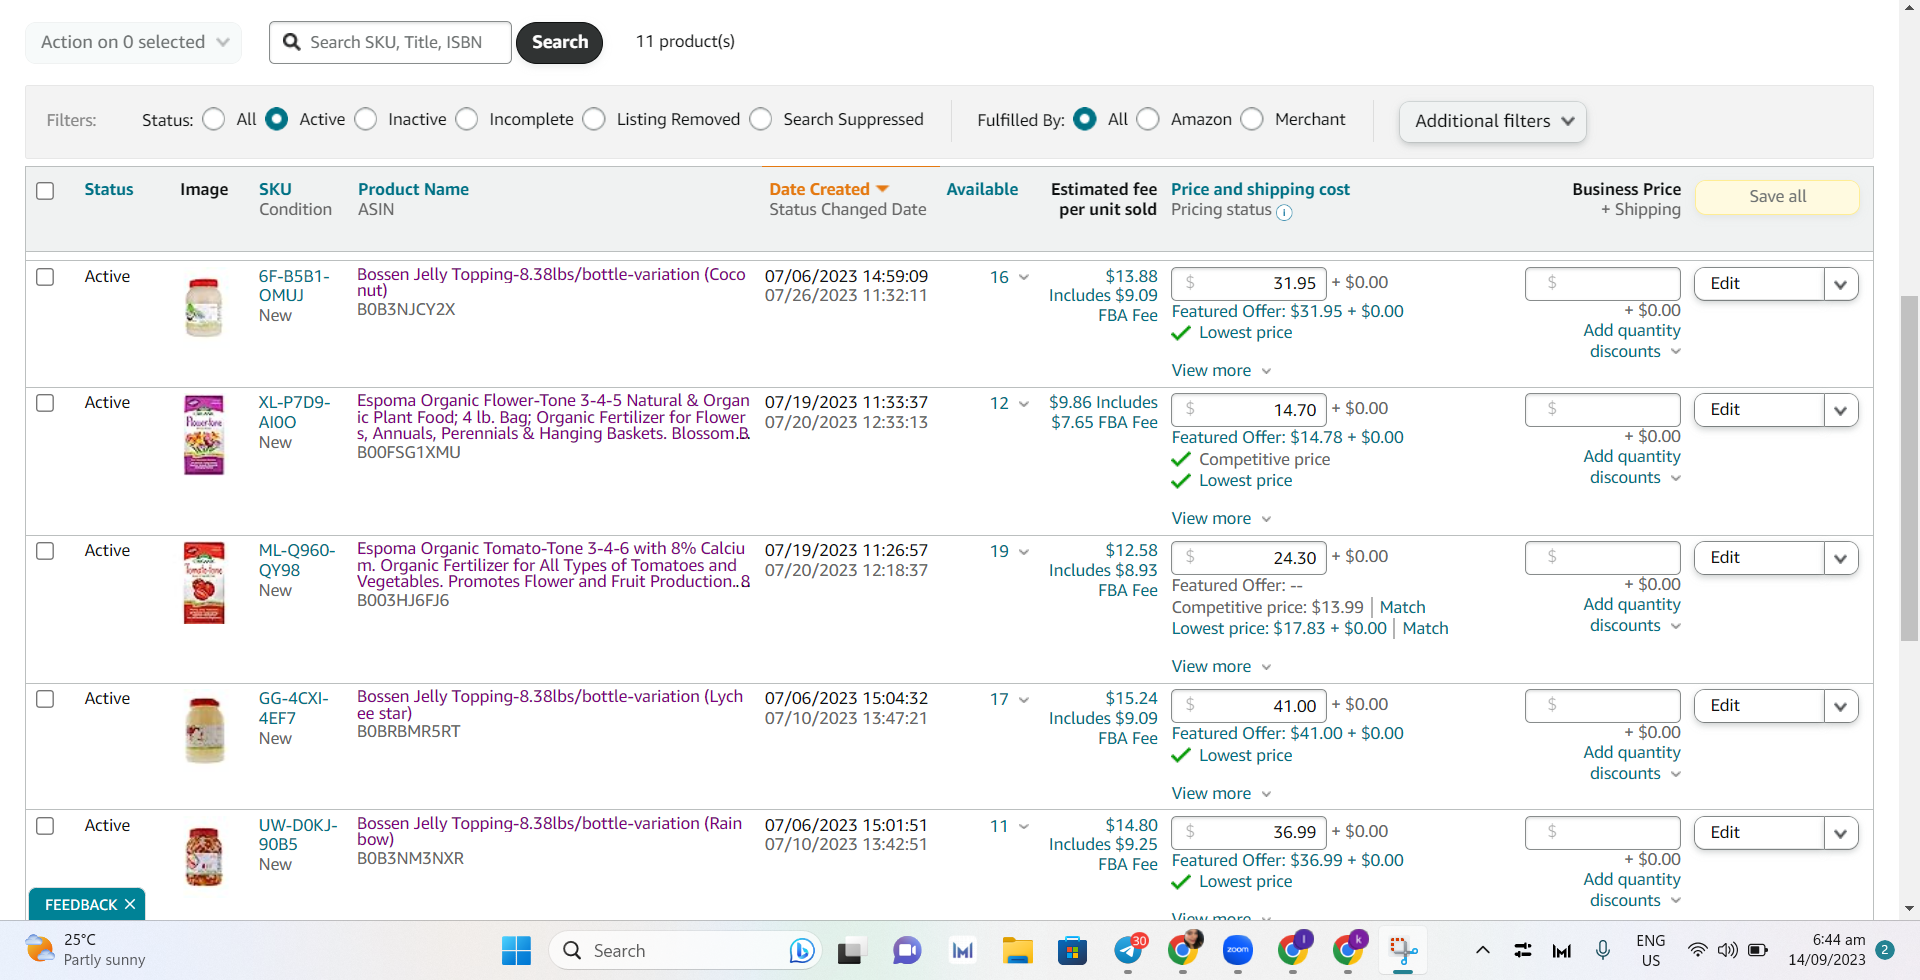
Task: Open Rainbow Jelly Topping product thumbnail
Action: point(204,856)
